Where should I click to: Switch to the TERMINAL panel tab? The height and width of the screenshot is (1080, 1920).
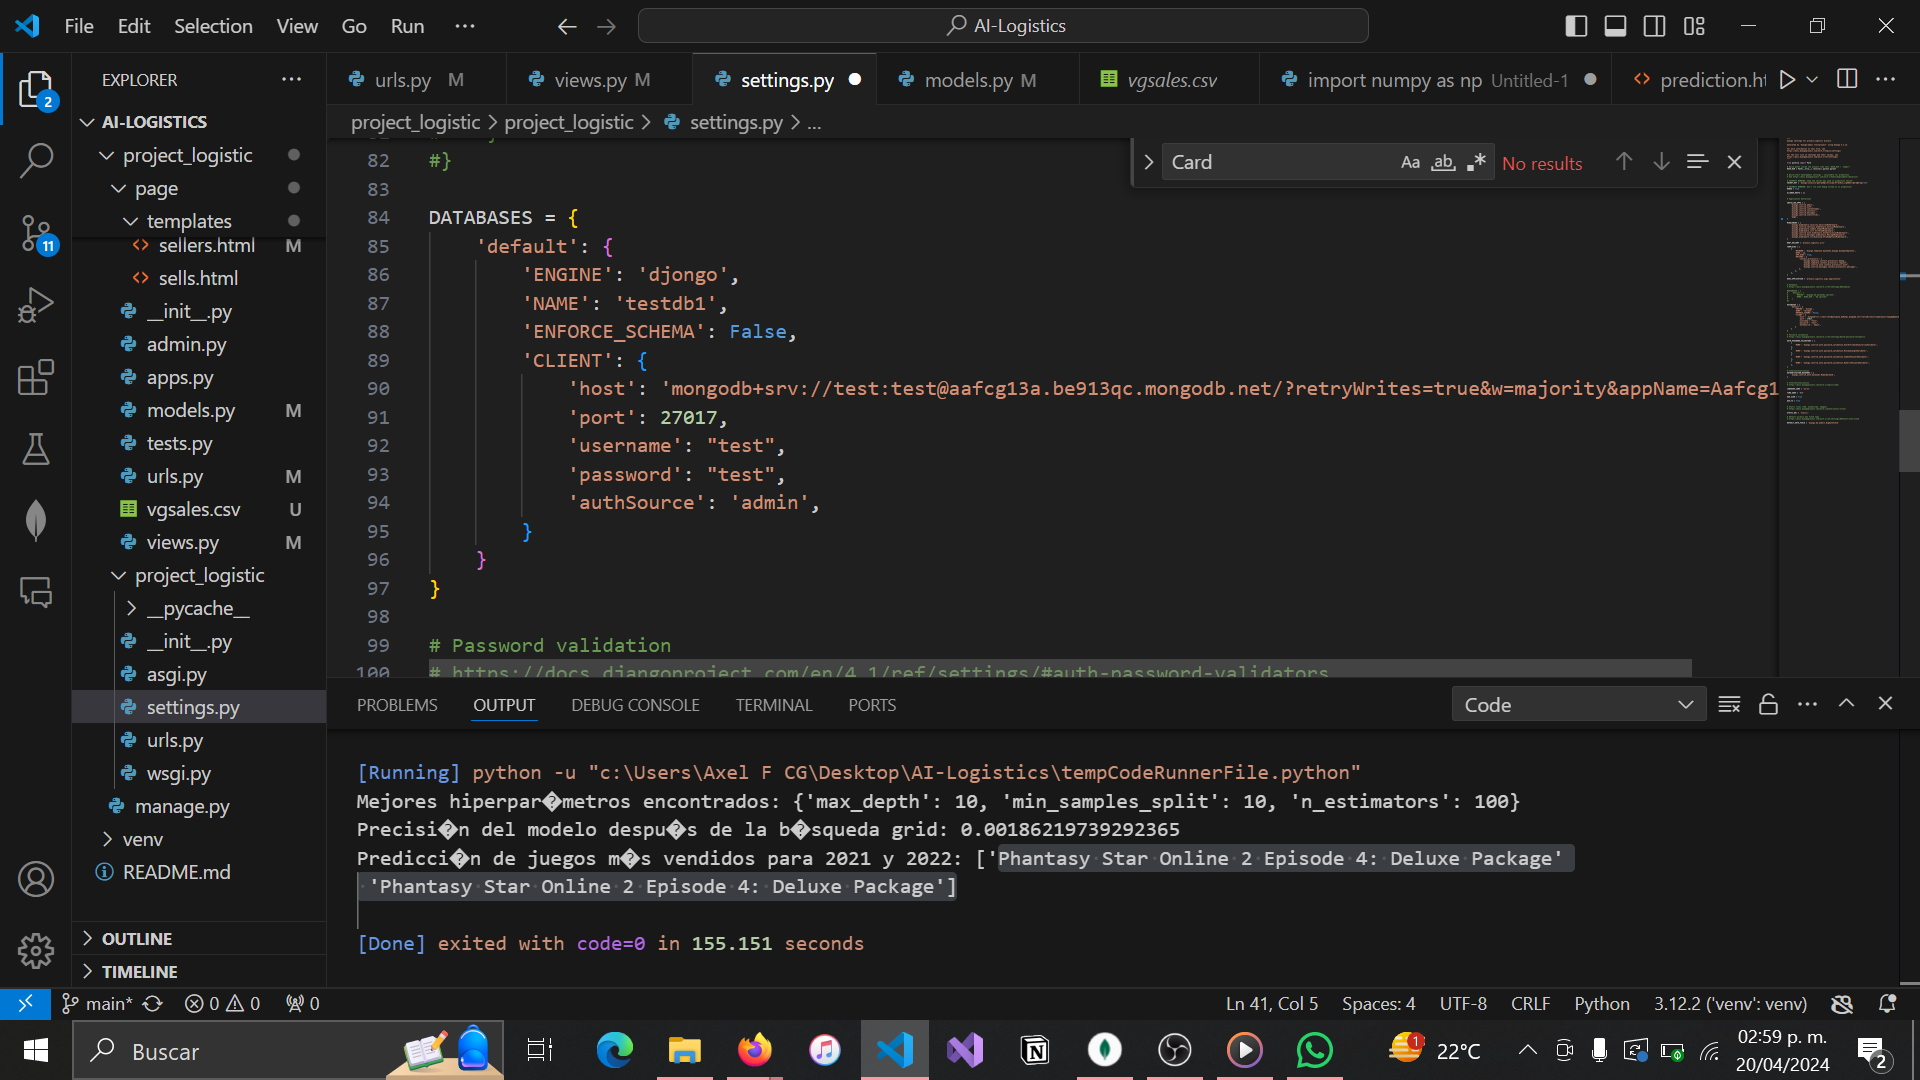(773, 705)
